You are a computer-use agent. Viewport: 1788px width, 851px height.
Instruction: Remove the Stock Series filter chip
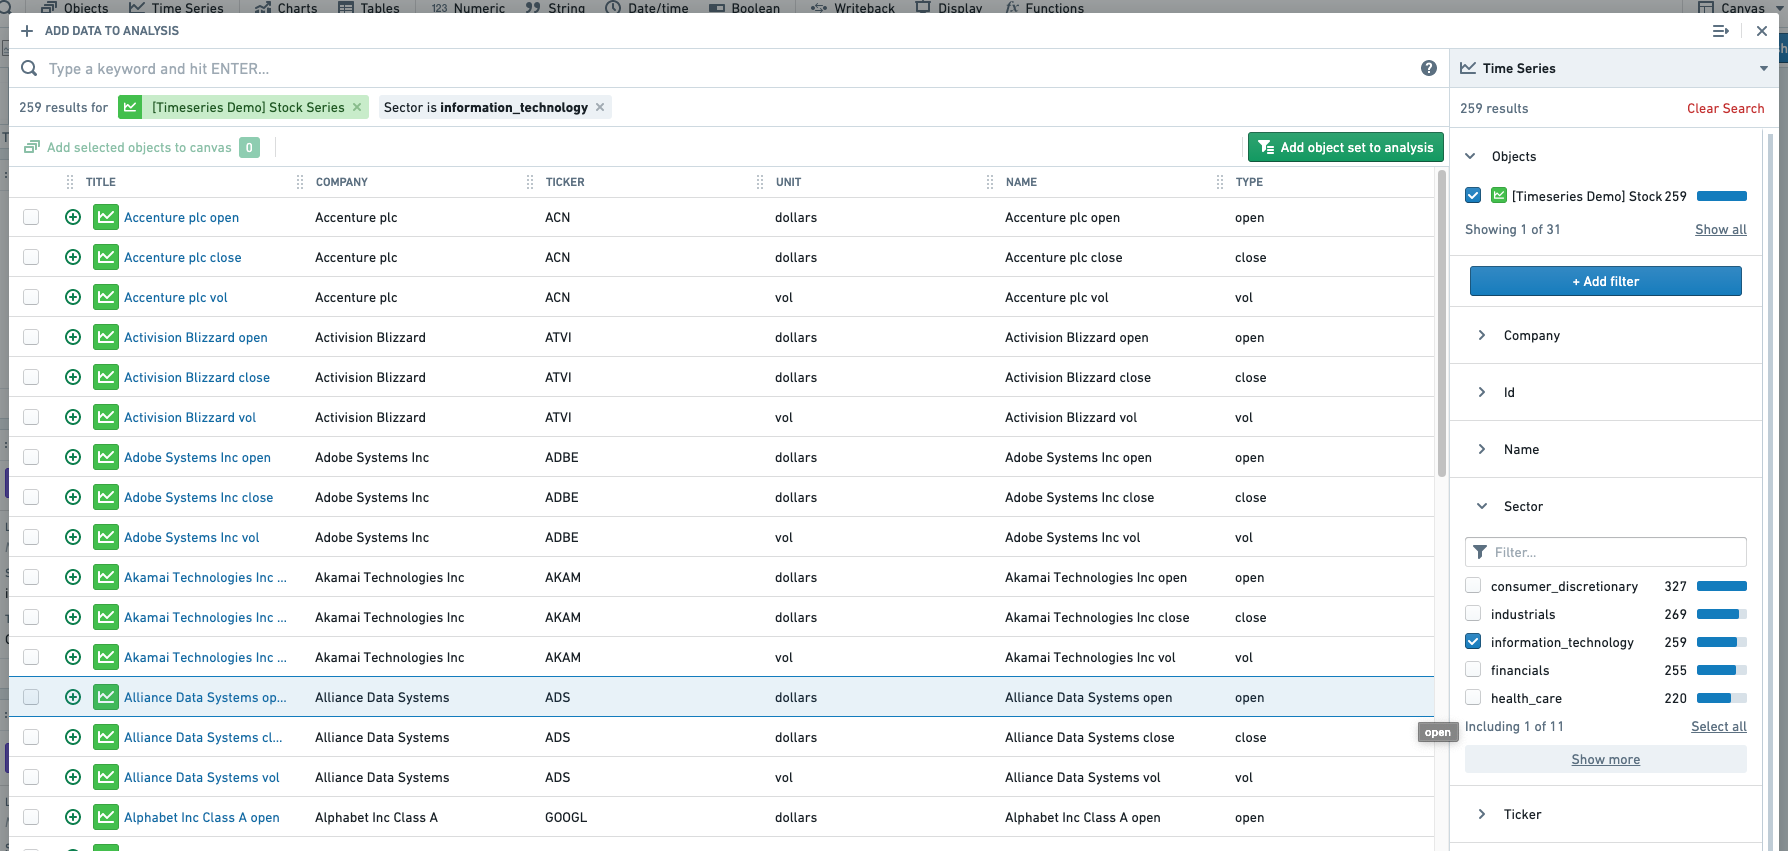click(x=357, y=107)
